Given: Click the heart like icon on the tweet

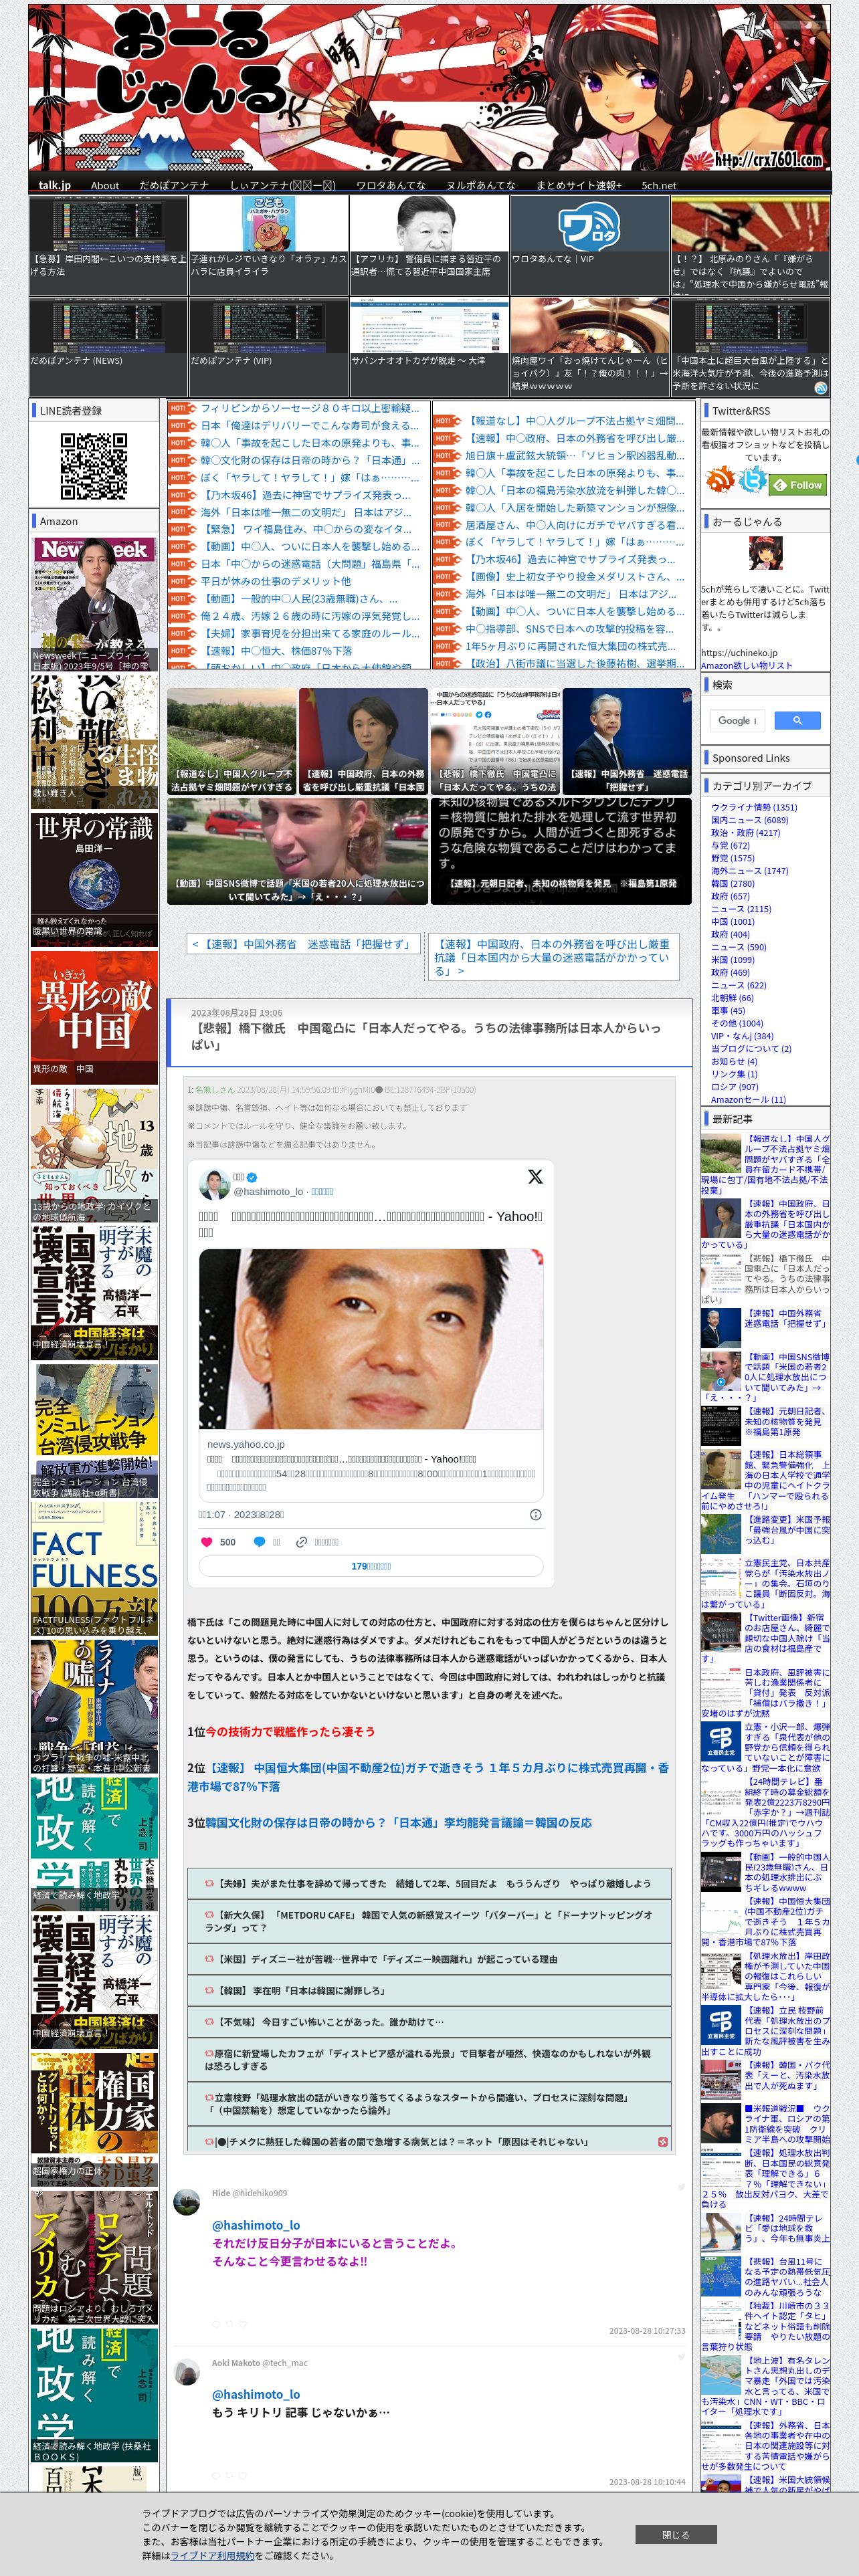Looking at the screenshot, I should [206, 1542].
